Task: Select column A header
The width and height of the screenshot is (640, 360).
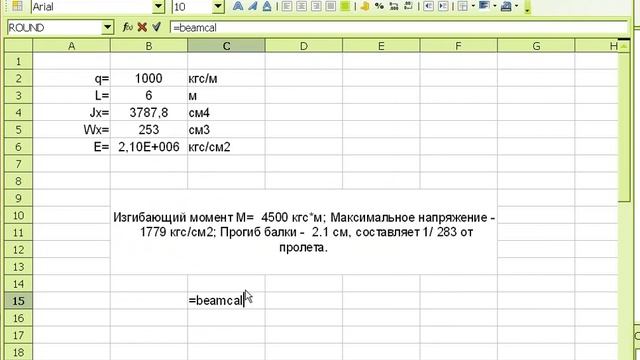Action: click(x=71, y=46)
